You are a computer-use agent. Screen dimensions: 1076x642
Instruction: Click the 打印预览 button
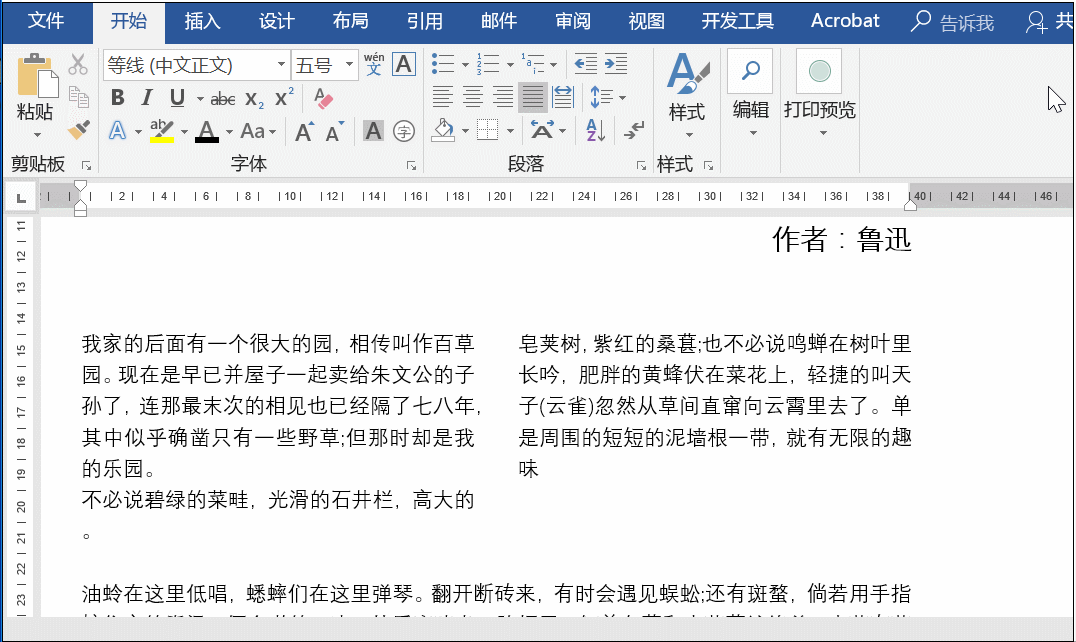[819, 95]
